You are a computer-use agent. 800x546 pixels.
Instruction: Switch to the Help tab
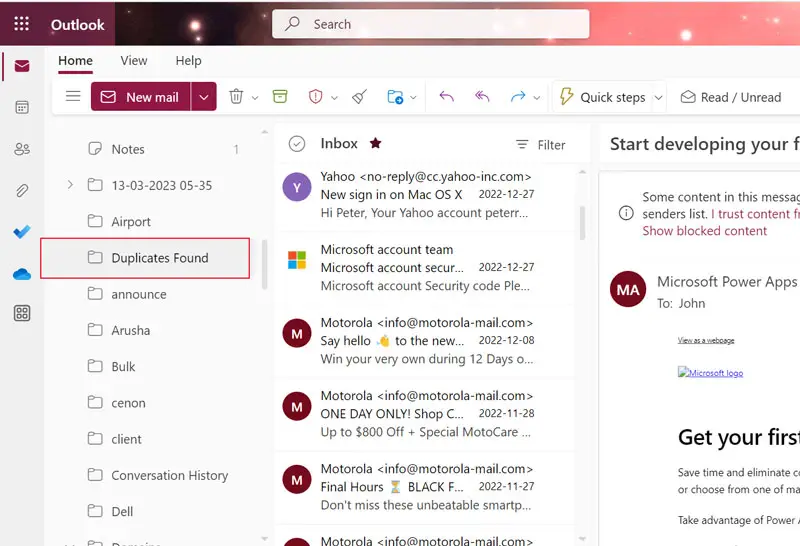click(188, 61)
